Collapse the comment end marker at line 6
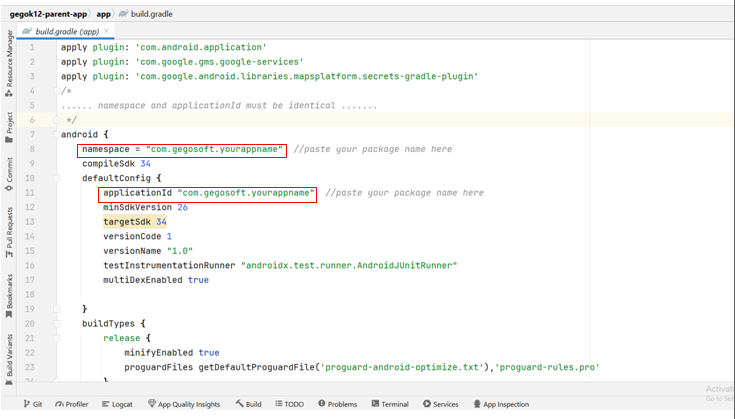 [56, 120]
